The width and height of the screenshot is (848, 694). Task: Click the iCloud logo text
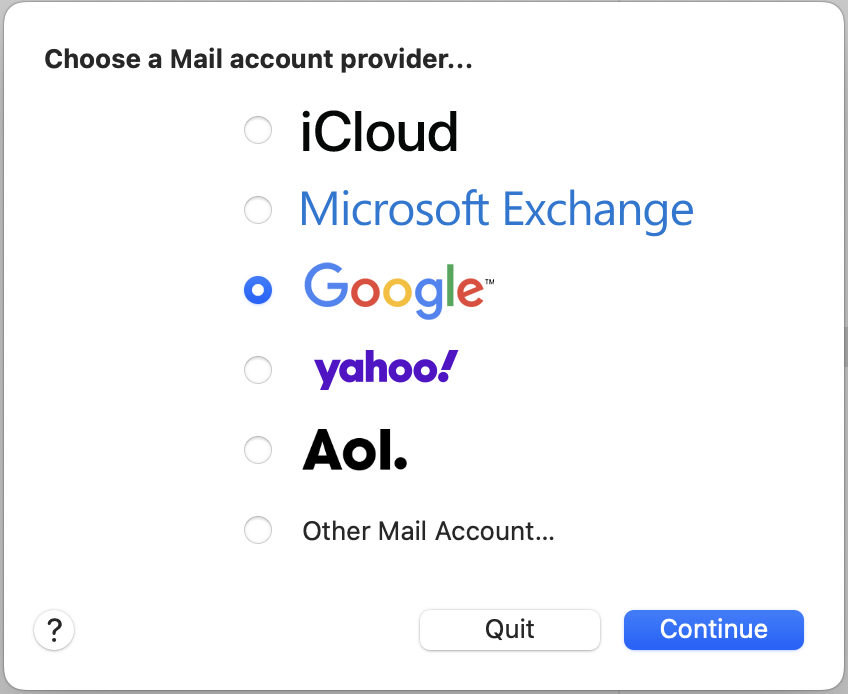[379, 131]
